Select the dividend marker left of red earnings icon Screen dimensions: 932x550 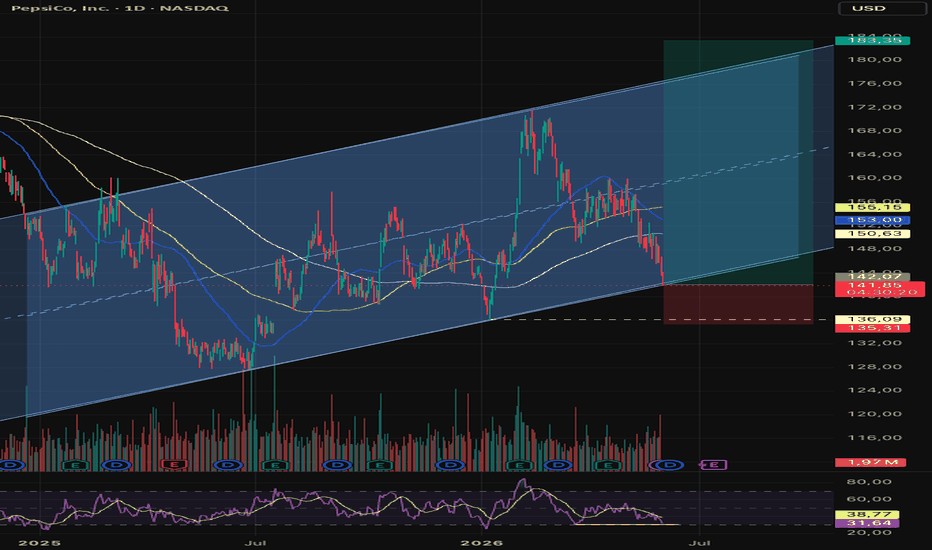tap(116, 464)
